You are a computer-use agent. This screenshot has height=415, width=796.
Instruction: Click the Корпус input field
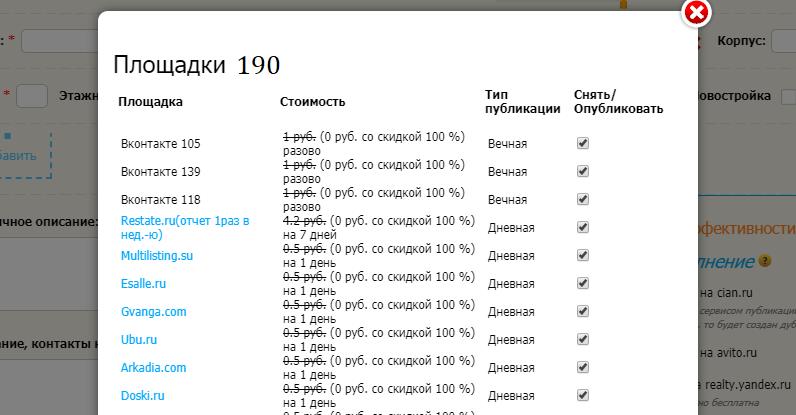784,41
